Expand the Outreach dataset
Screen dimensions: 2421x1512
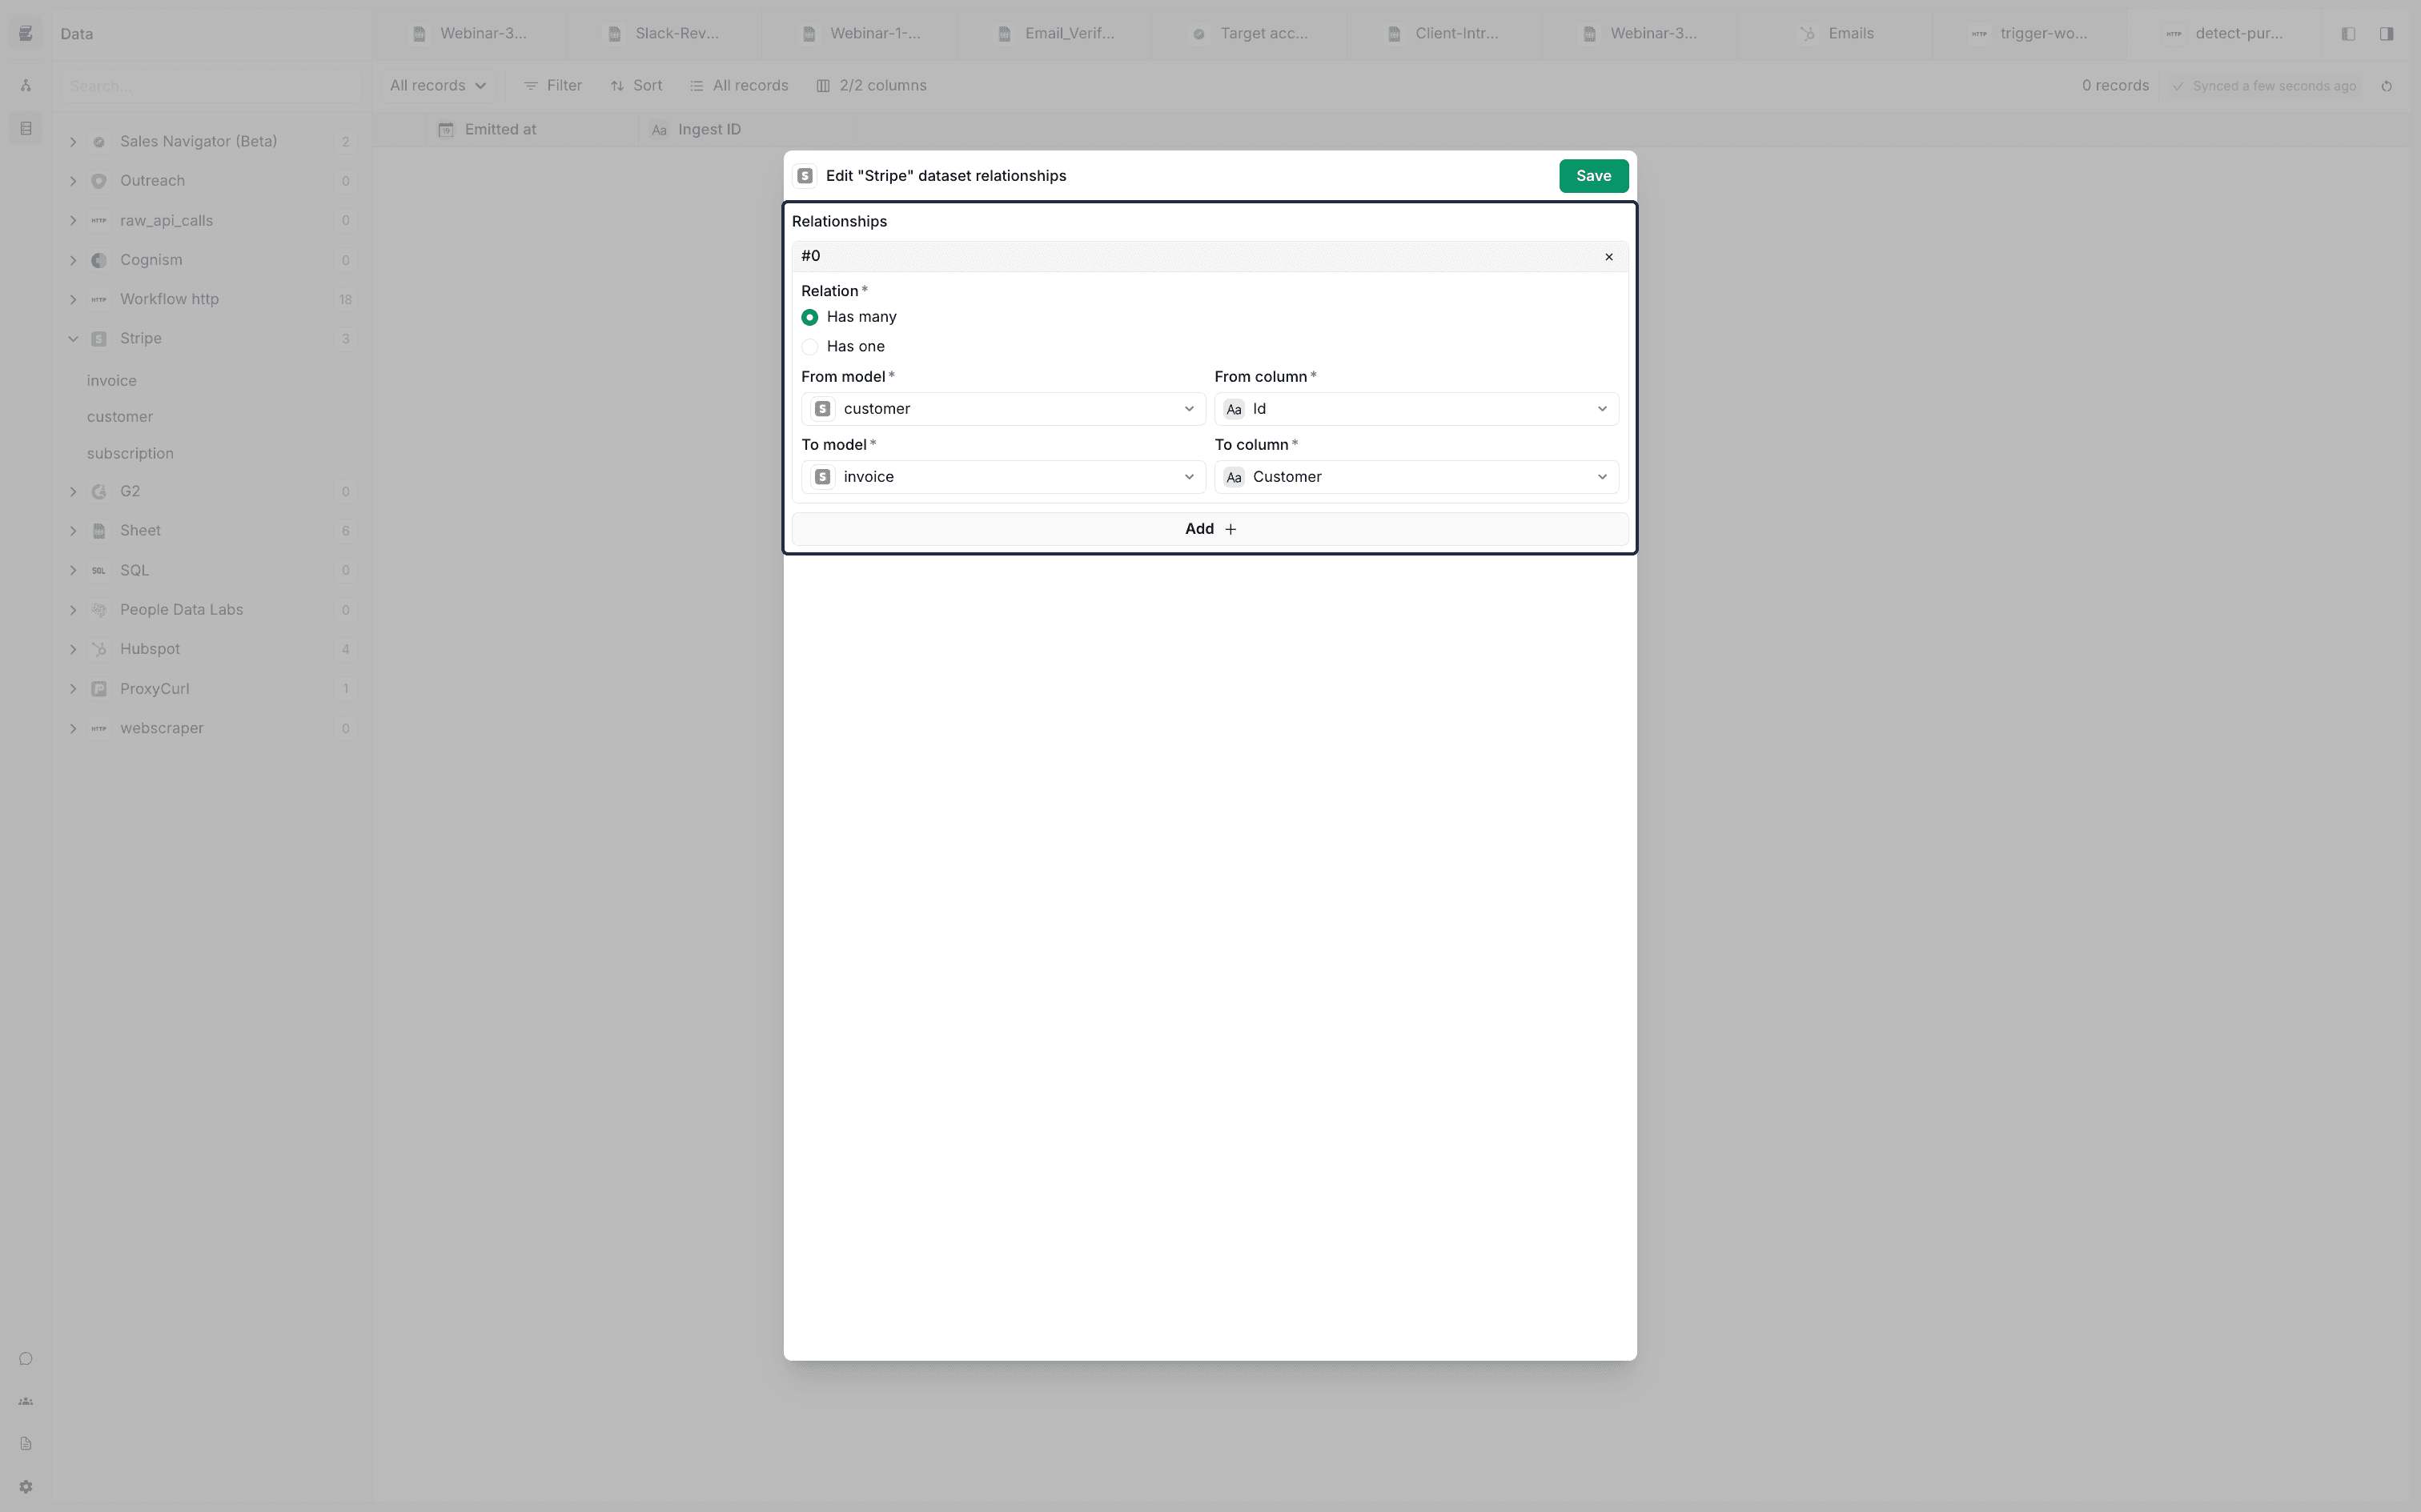coord(73,181)
